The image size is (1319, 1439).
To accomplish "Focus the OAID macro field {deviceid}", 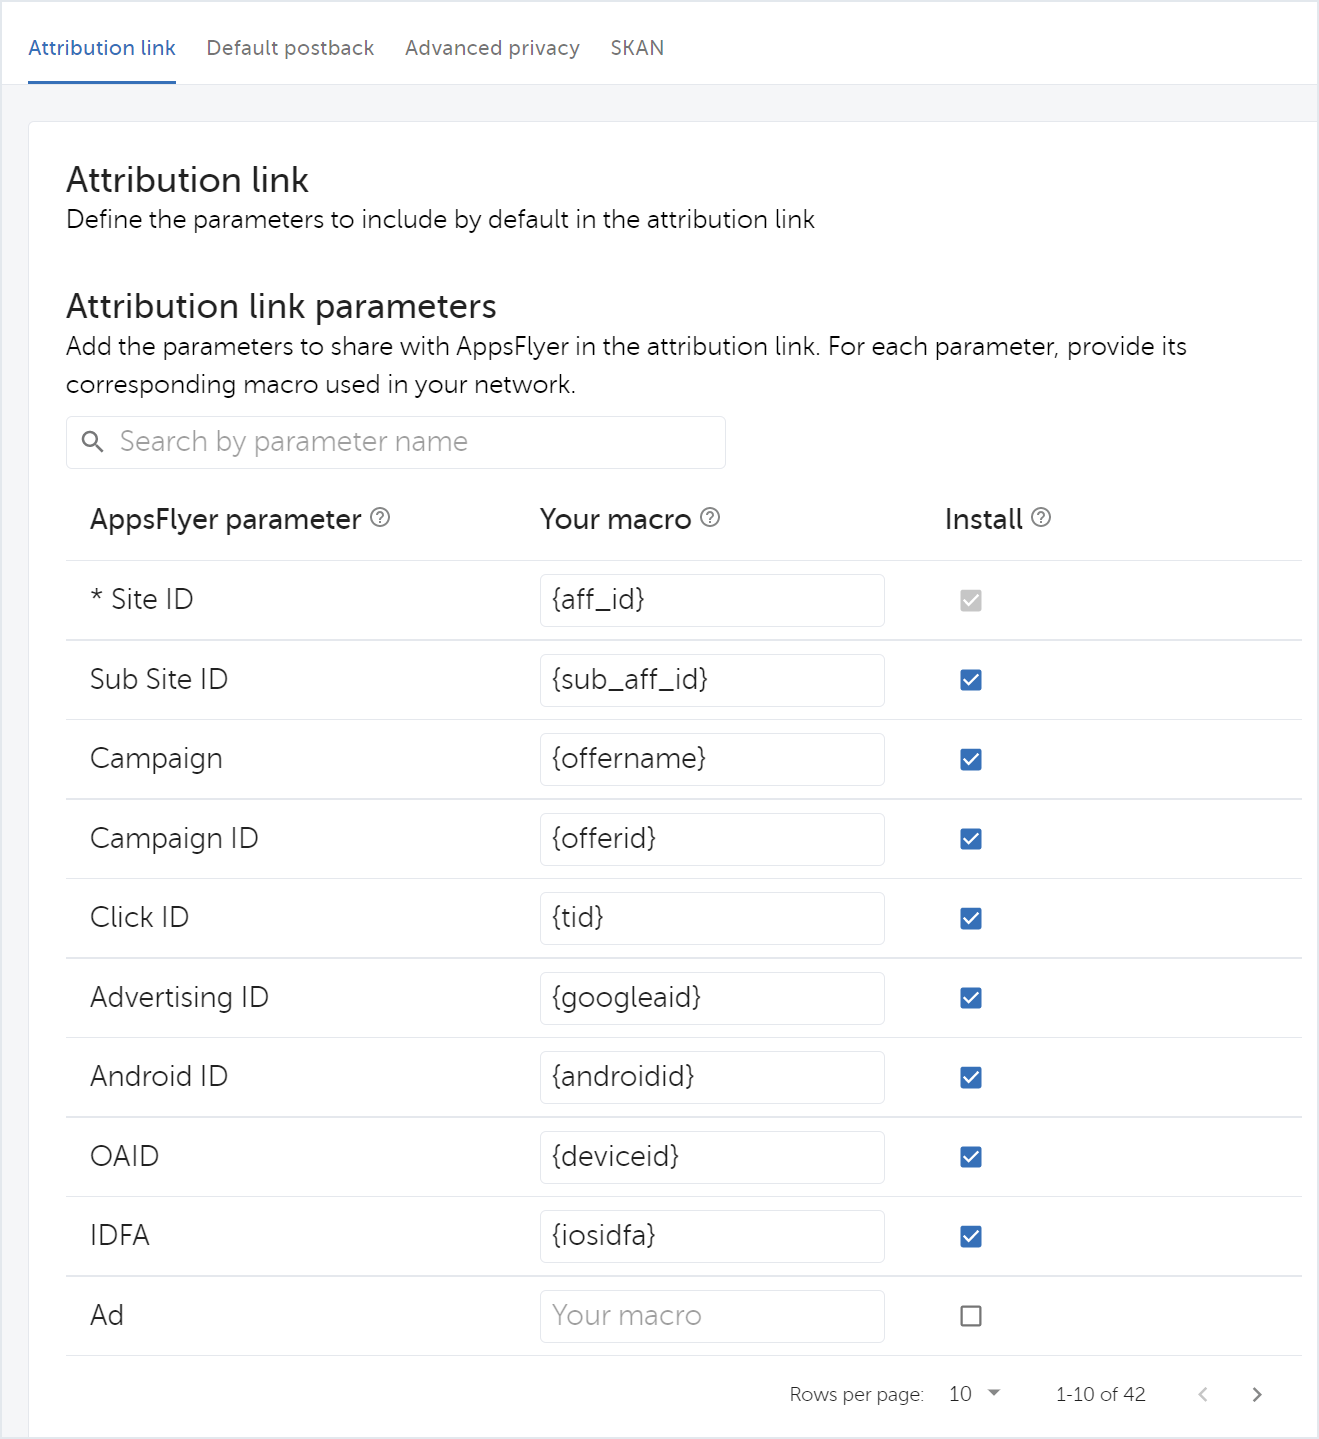I will pyautogui.click(x=712, y=1157).
